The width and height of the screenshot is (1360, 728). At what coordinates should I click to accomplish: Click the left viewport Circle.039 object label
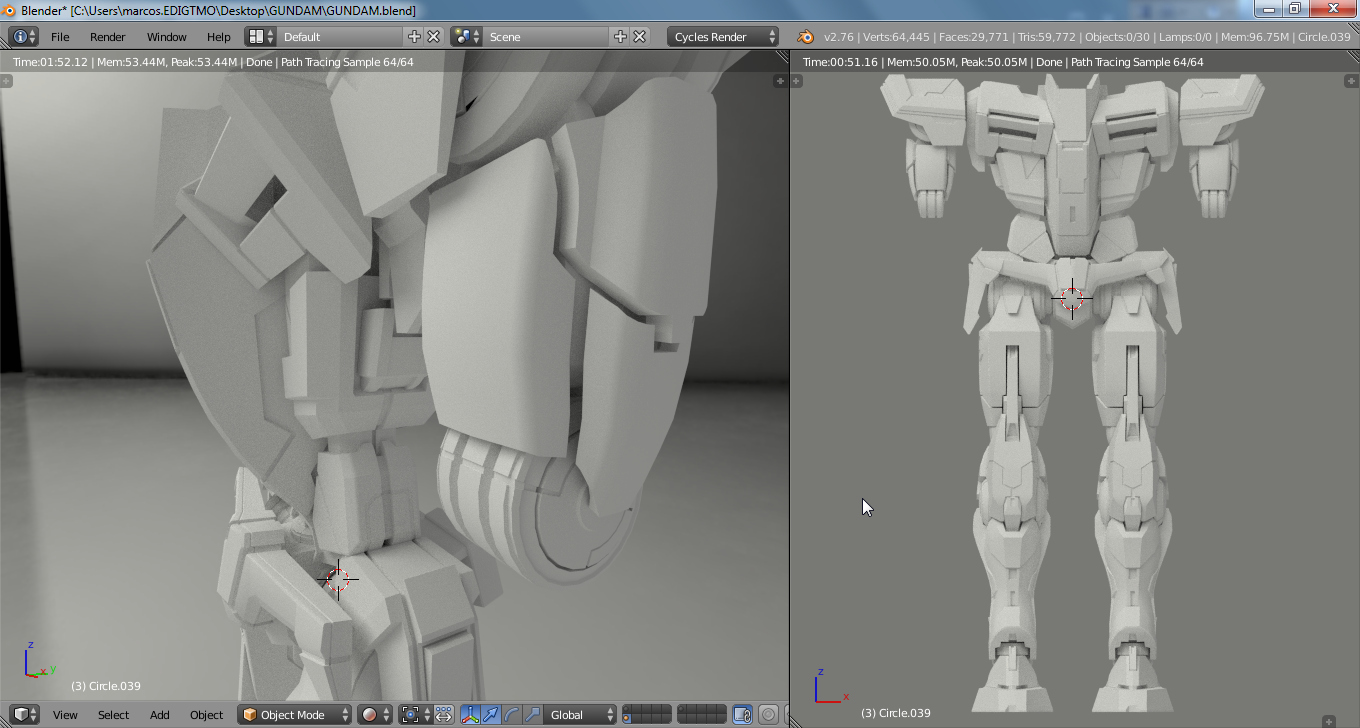click(x=106, y=686)
